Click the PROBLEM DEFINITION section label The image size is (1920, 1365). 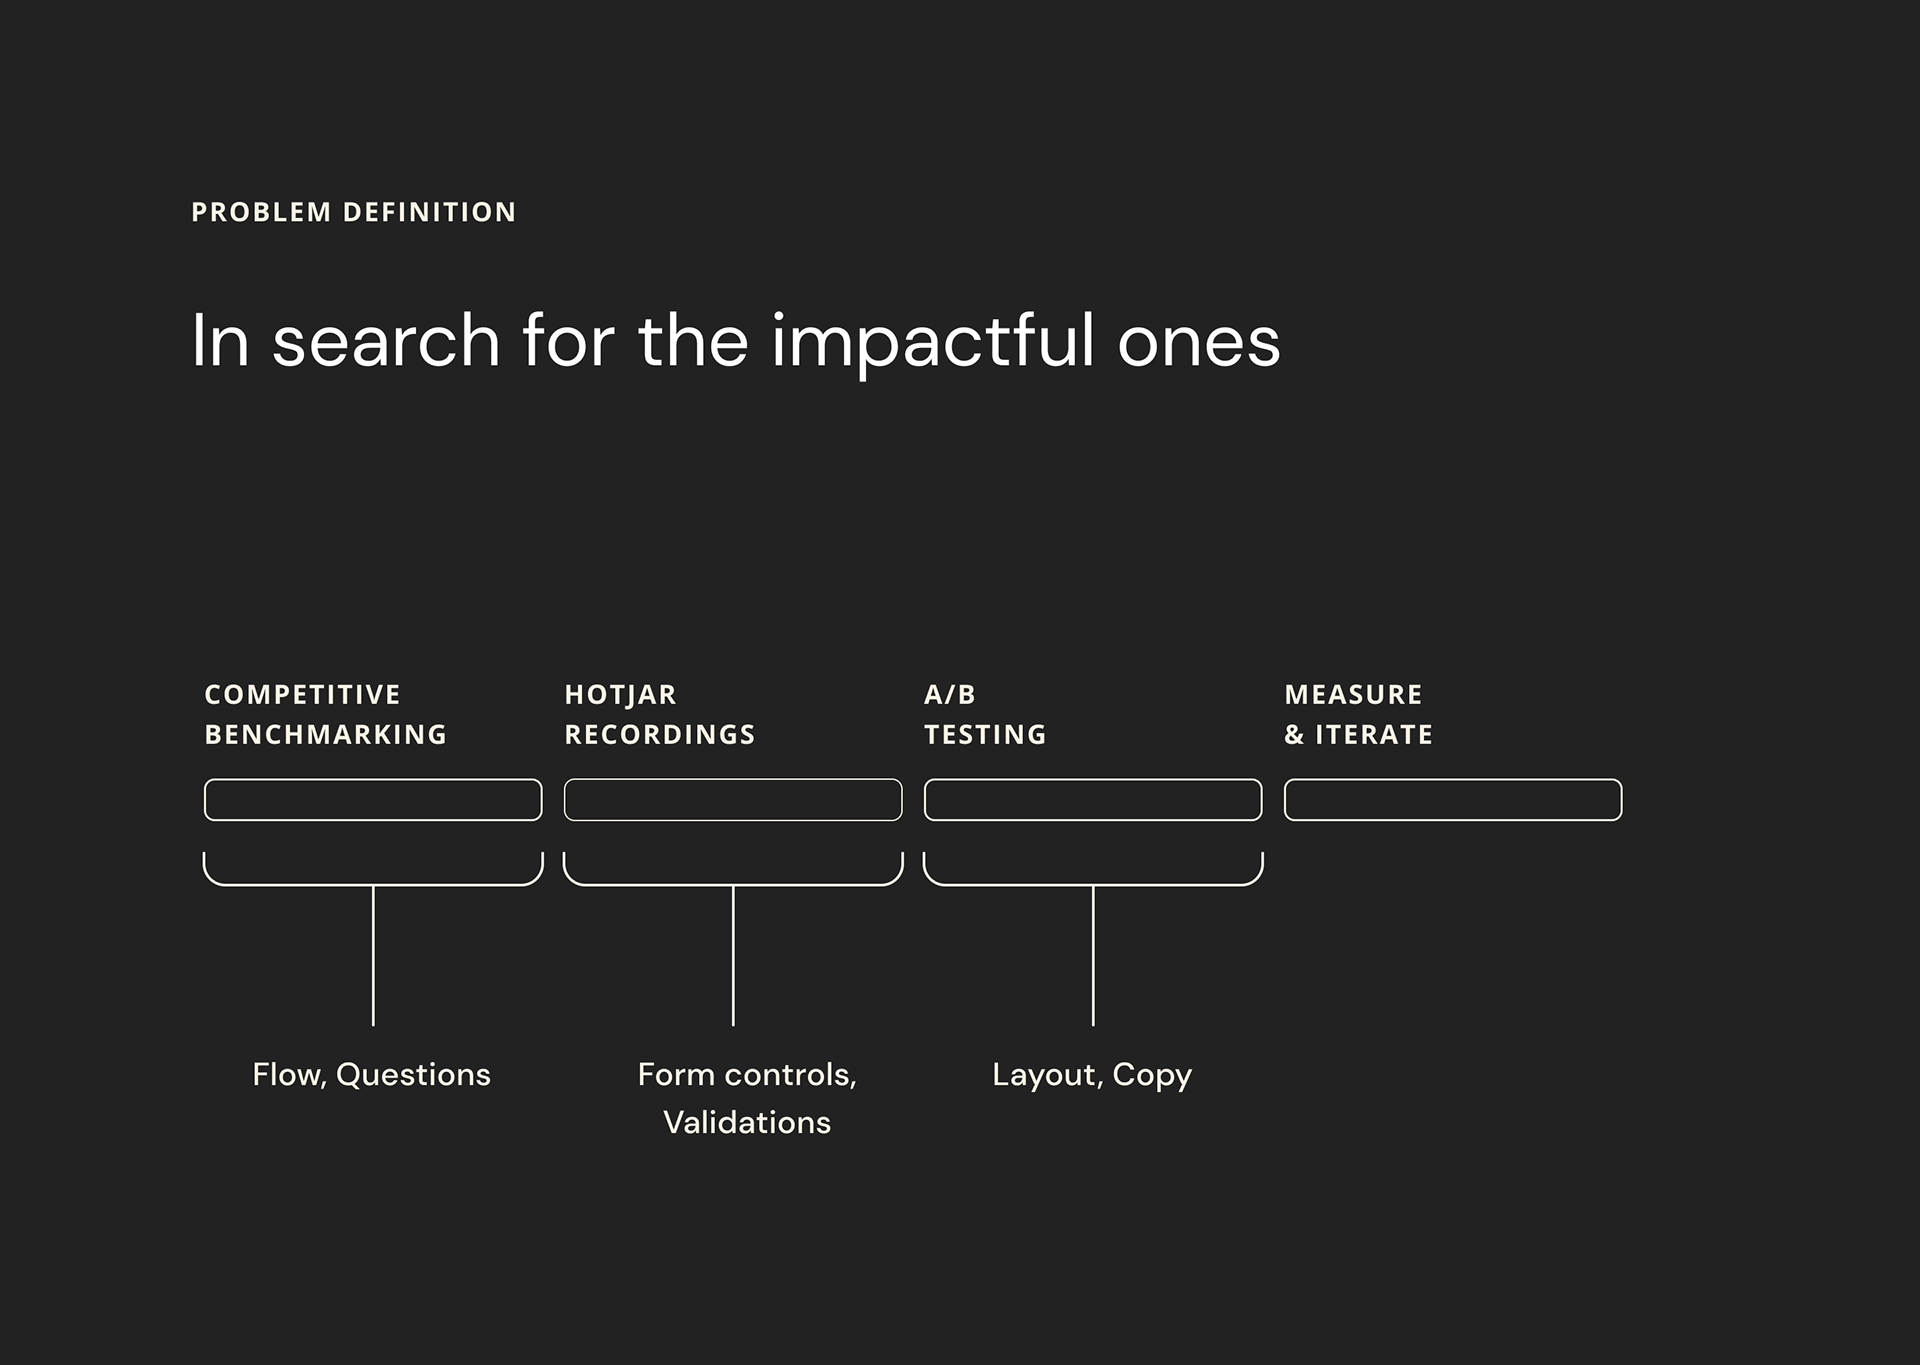coord(353,212)
